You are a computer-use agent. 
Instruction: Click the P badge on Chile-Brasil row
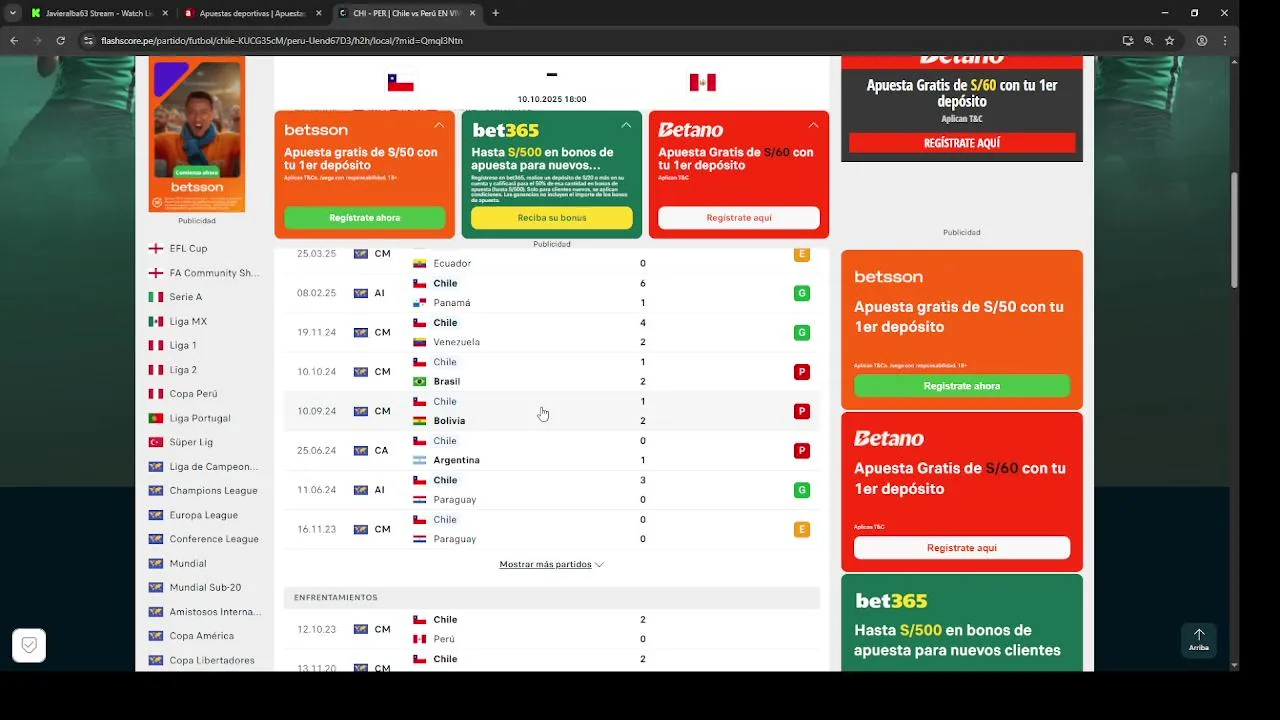(801, 372)
